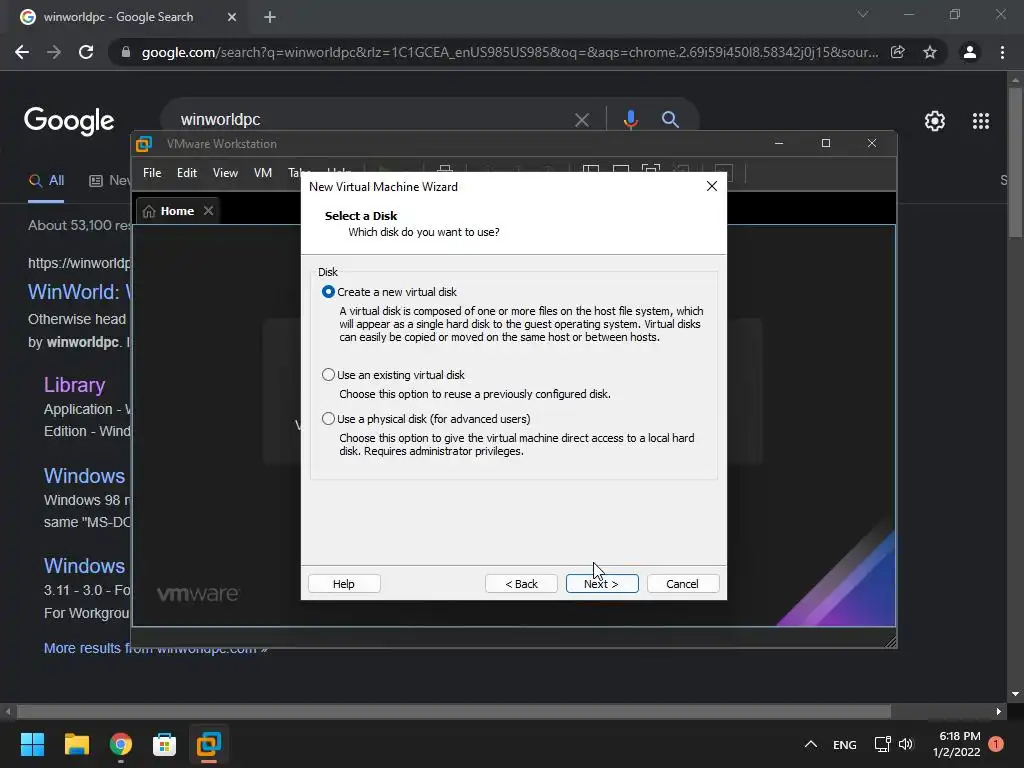The image size is (1024, 768).
Task: Click the Chrome vertical scrollbar thumb
Action: click(x=1015, y=162)
